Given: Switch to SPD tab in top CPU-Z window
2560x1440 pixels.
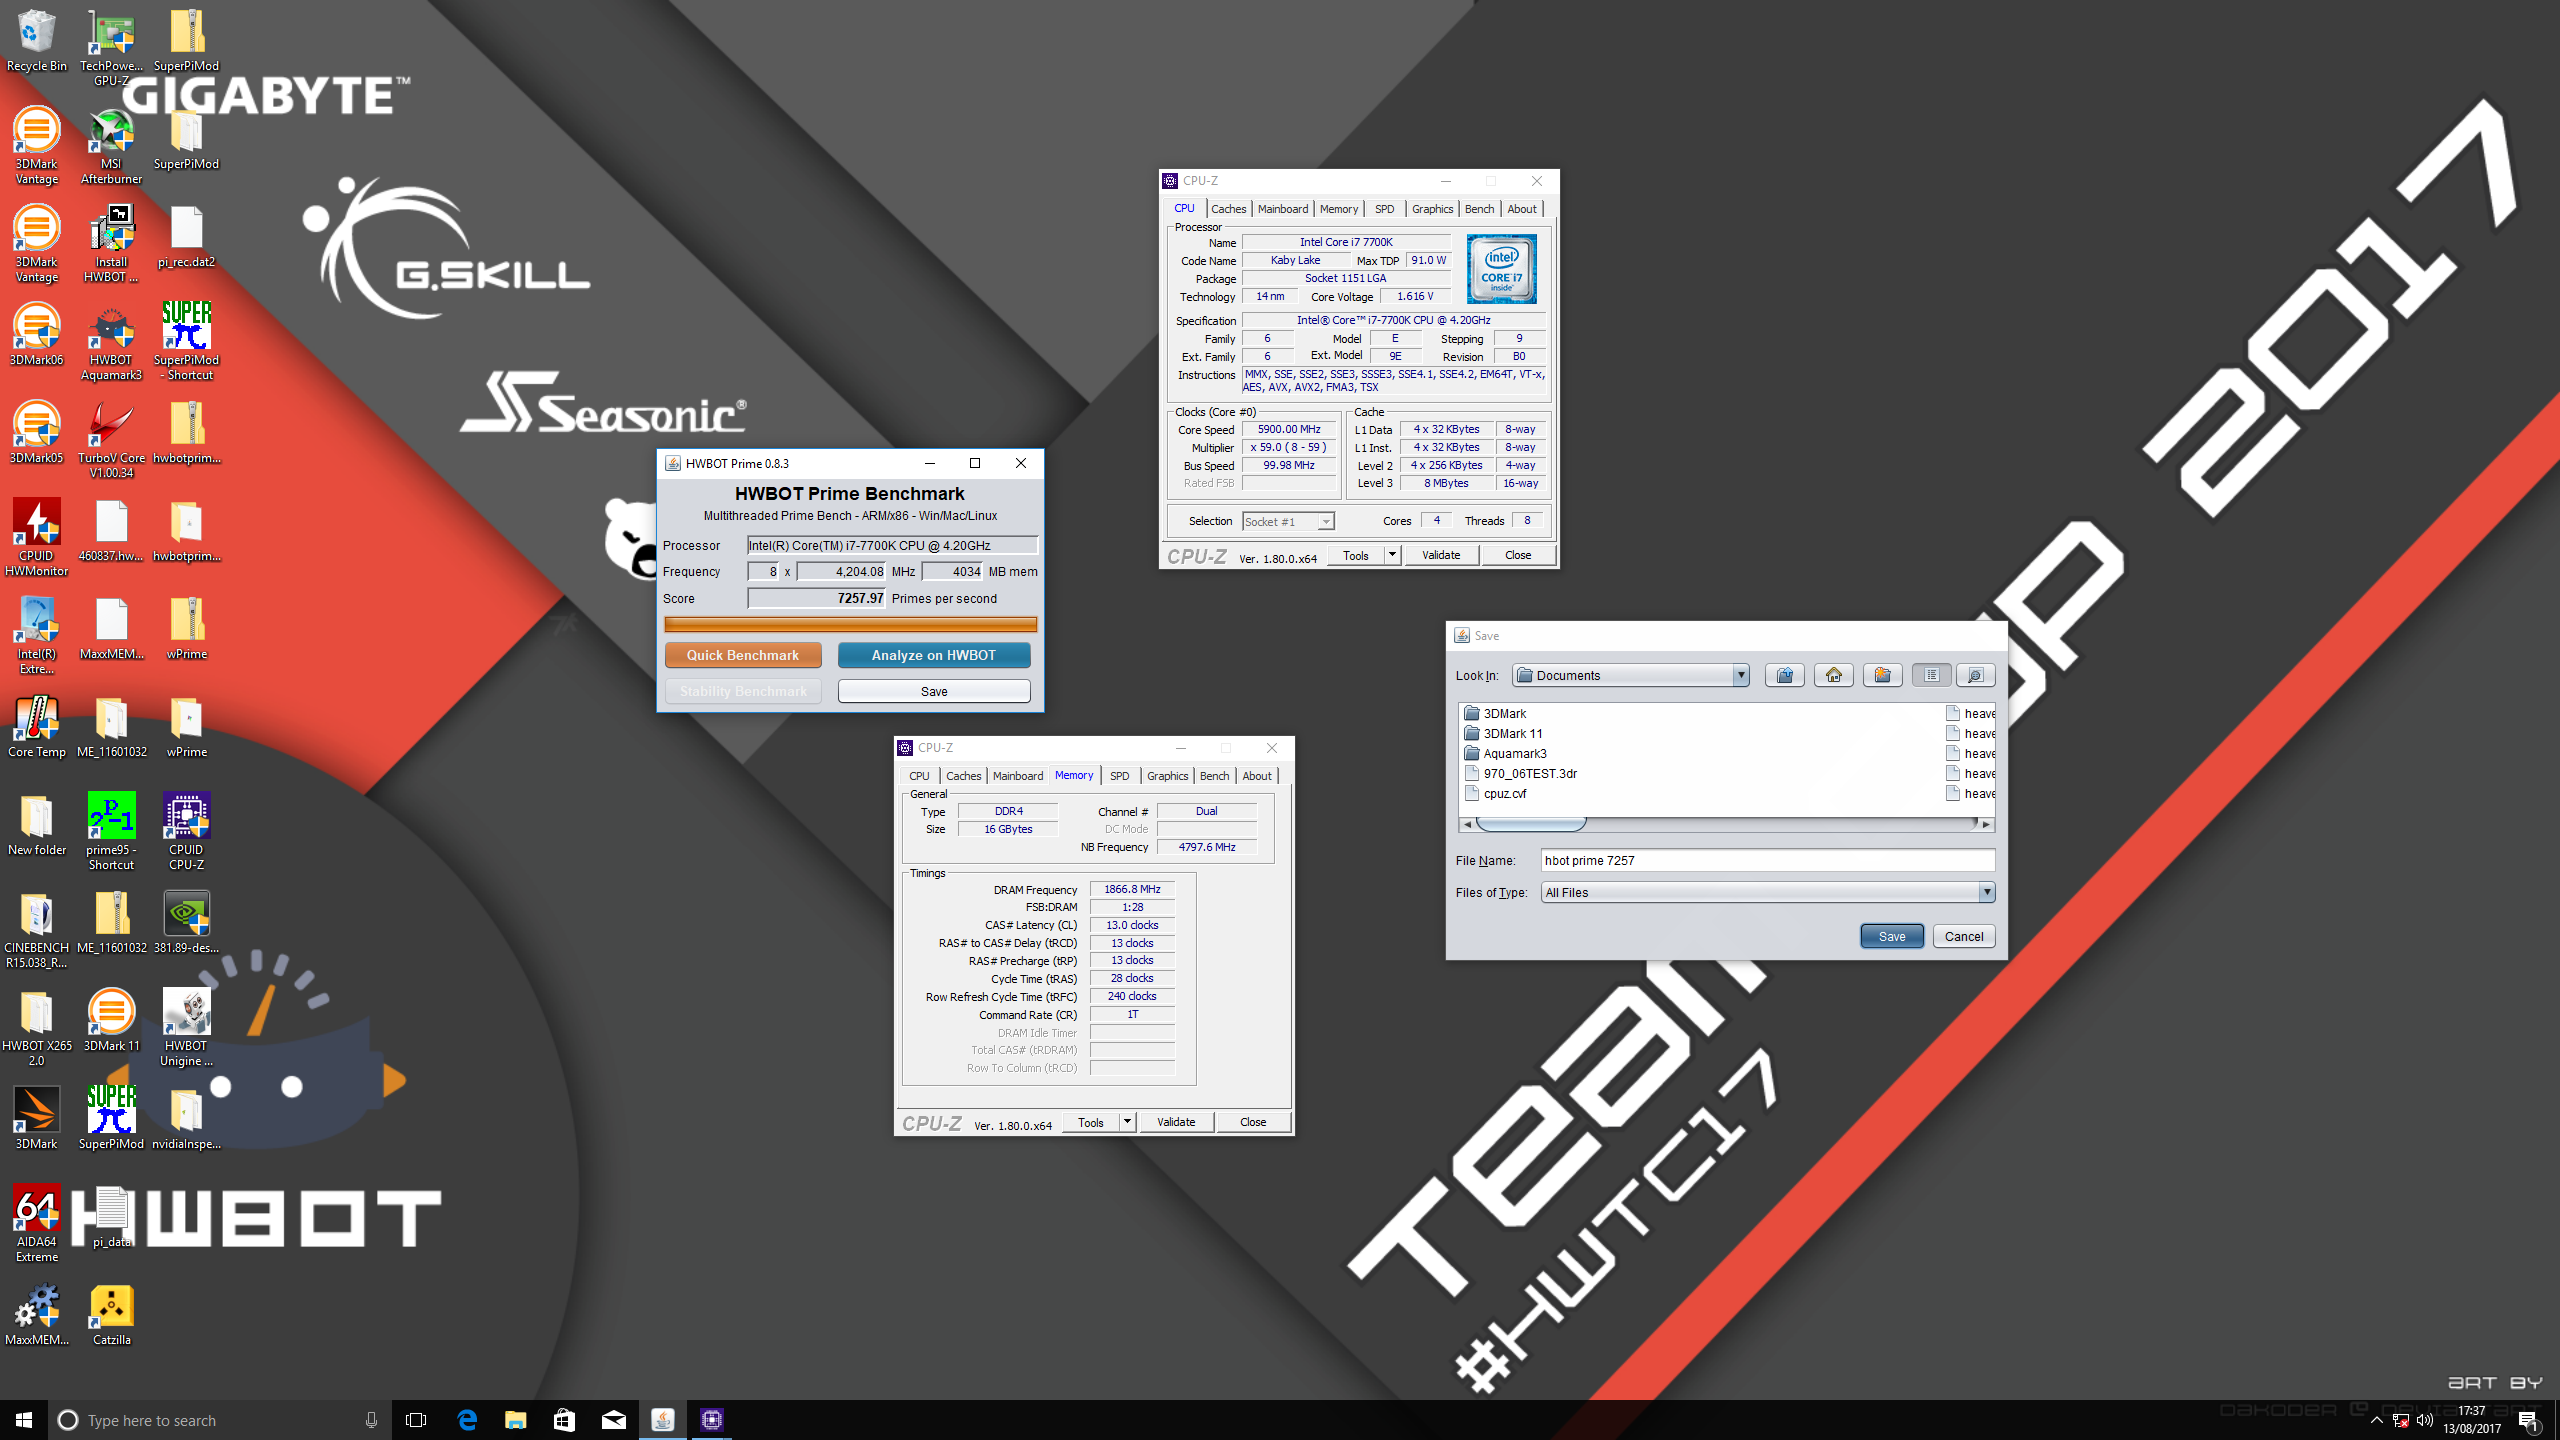Looking at the screenshot, I should (1384, 209).
